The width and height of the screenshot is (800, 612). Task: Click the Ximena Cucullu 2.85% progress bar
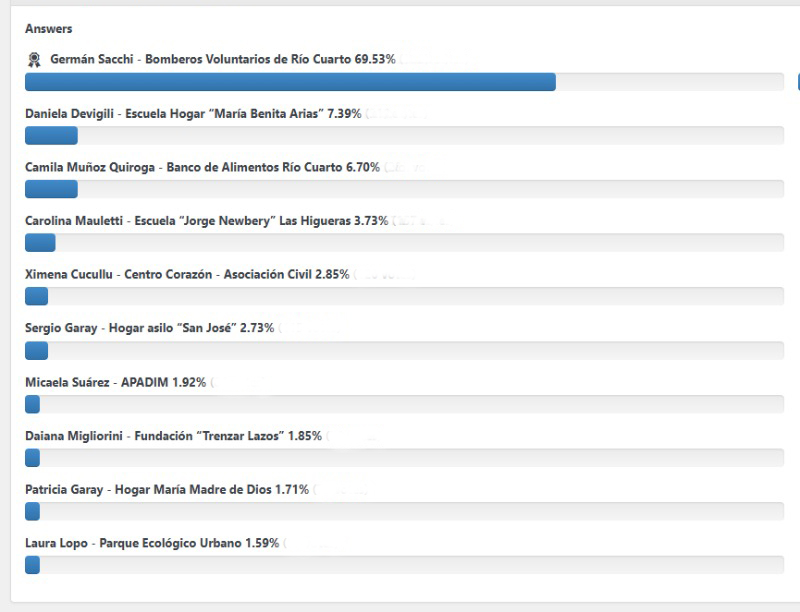point(404,296)
